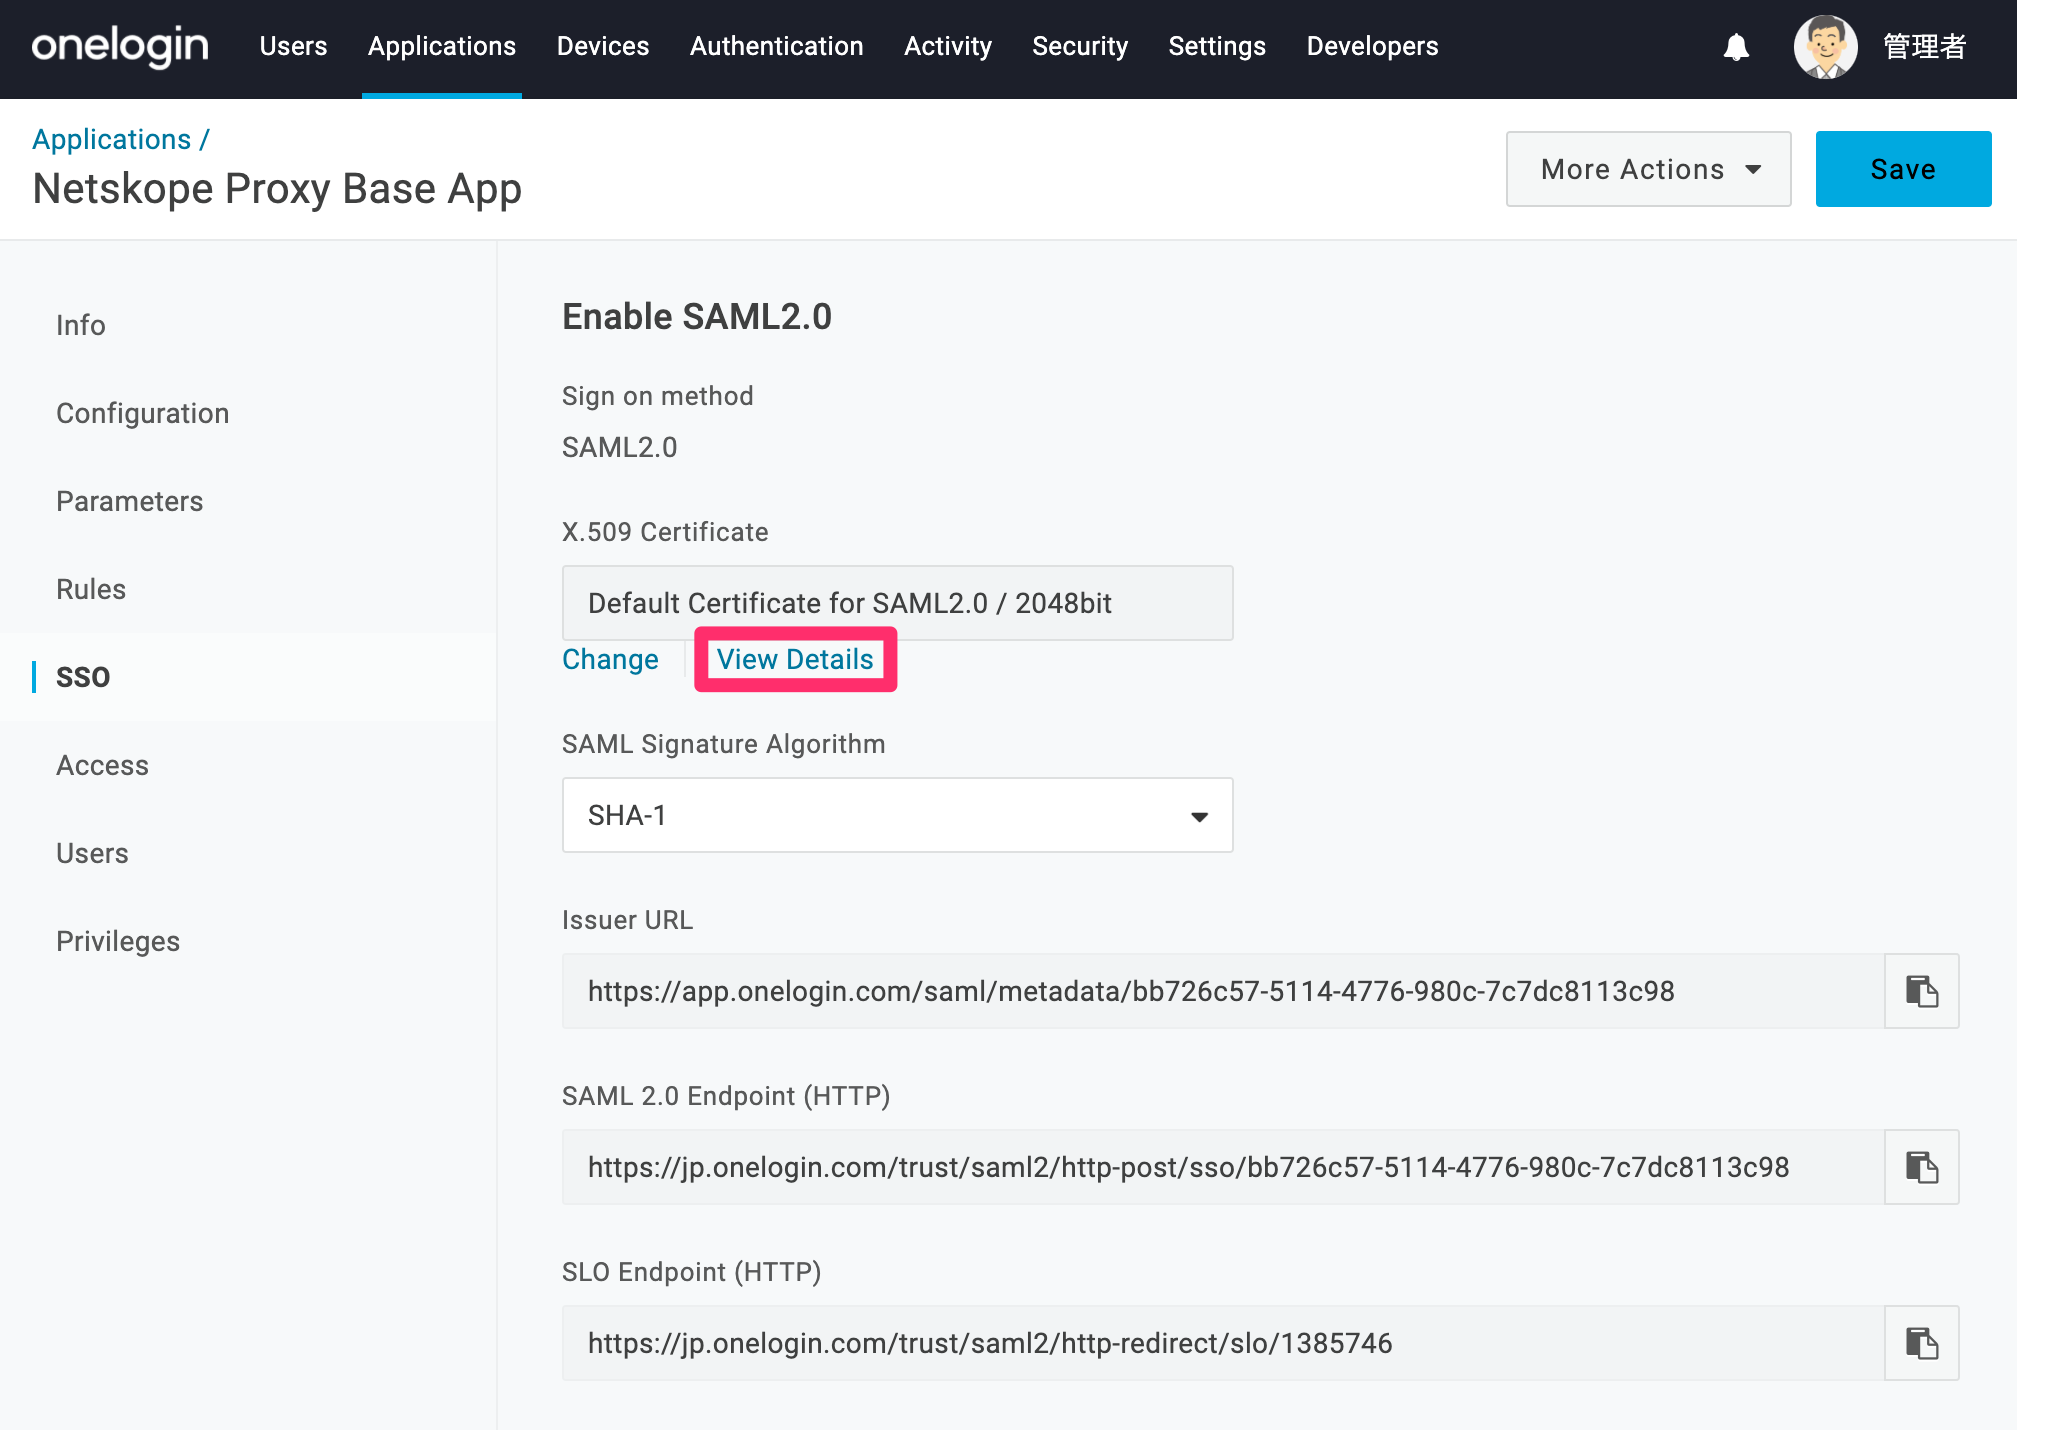Open the notifications bell
This screenshot has height=1430, width=2058.
[1736, 47]
